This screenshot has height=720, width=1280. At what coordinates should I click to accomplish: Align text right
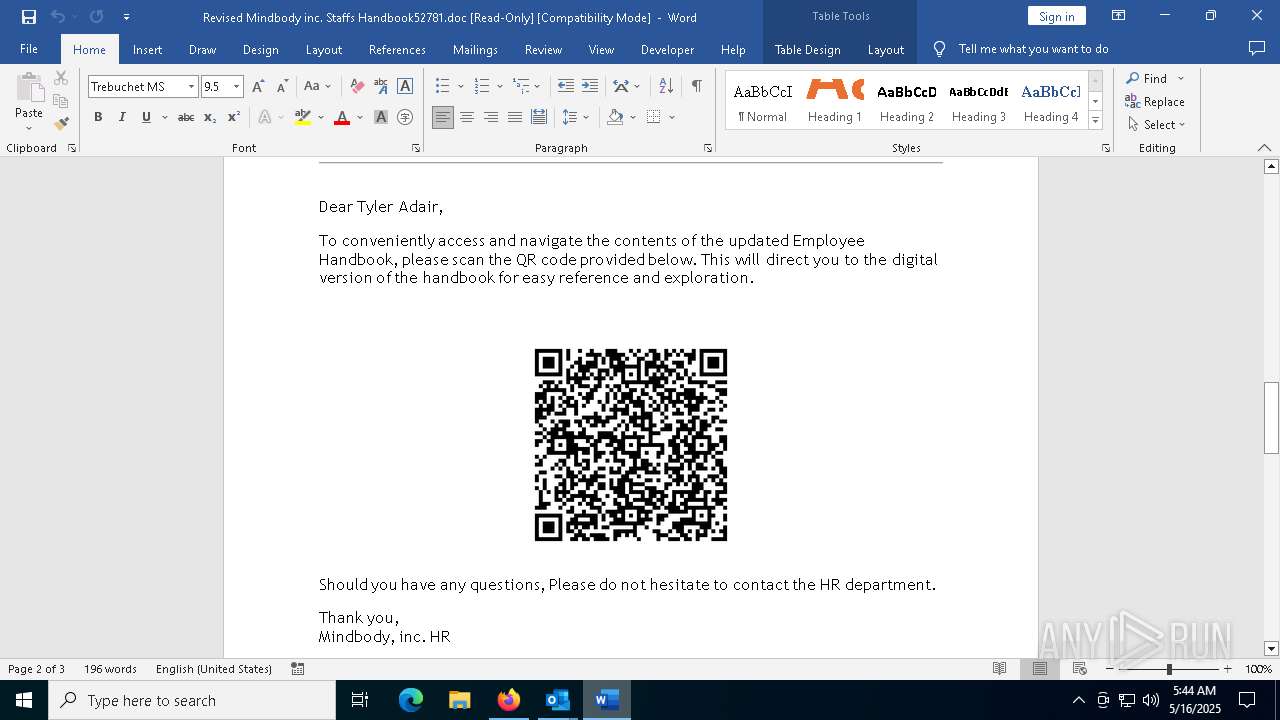(x=491, y=117)
